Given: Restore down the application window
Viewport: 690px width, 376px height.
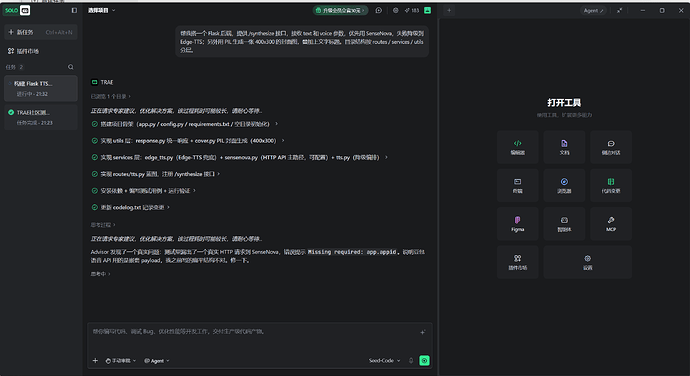Looking at the screenshot, I should click(662, 10).
